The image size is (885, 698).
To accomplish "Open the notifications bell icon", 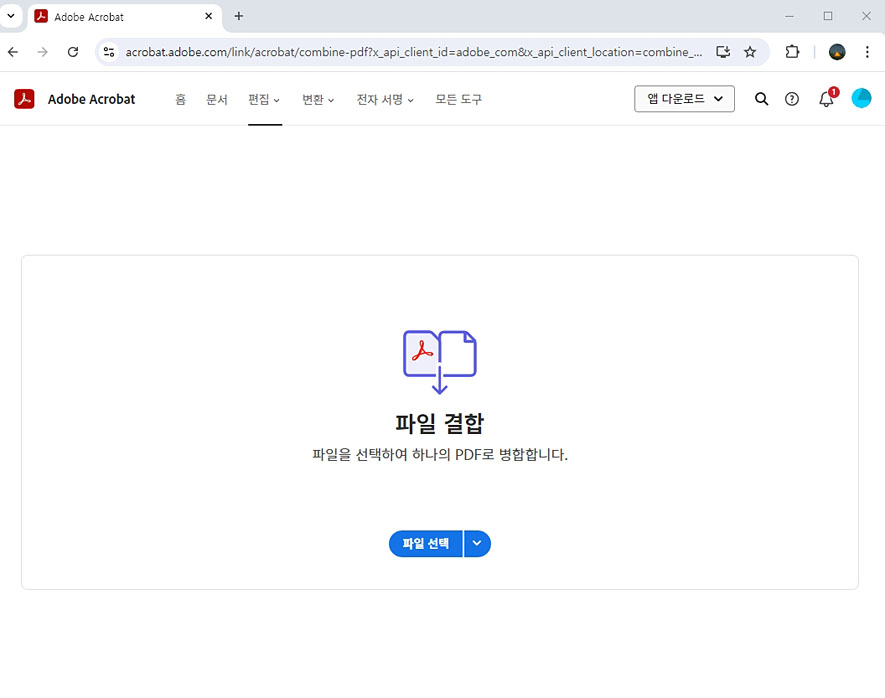I will 826,99.
